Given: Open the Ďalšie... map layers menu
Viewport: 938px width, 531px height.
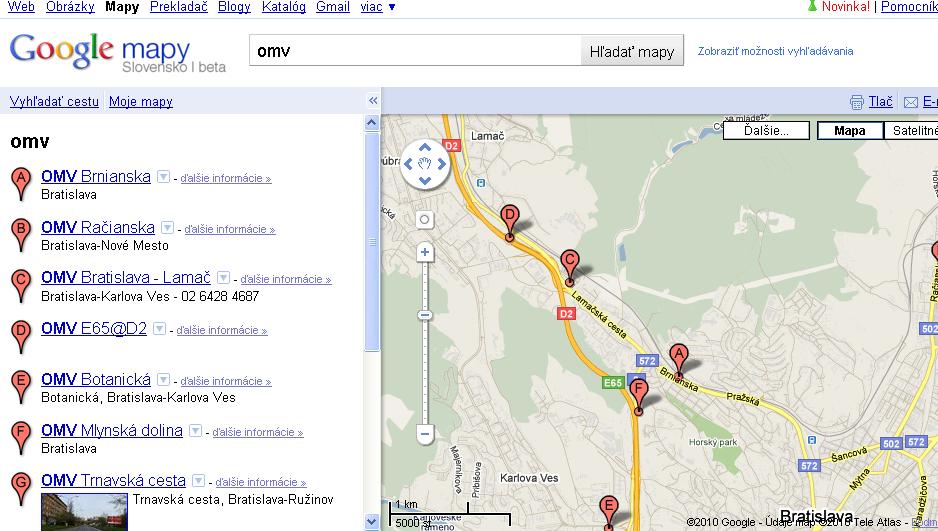Looking at the screenshot, I should (x=766, y=130).
